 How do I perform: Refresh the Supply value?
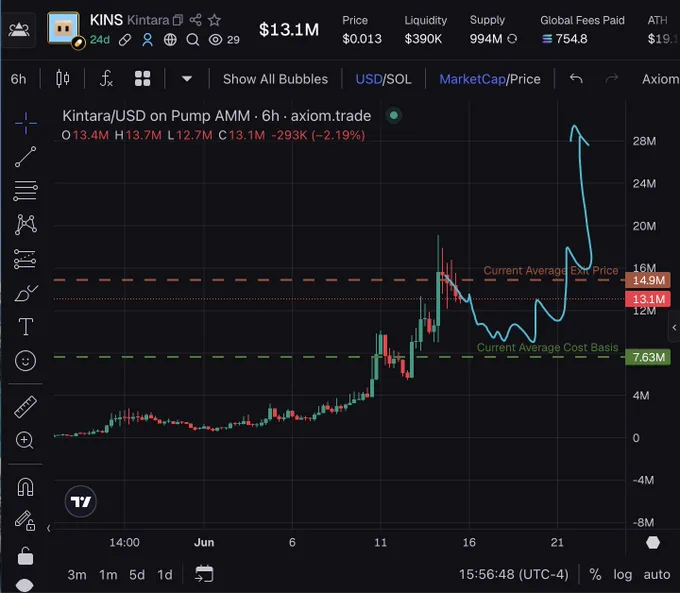pos(512,39)
